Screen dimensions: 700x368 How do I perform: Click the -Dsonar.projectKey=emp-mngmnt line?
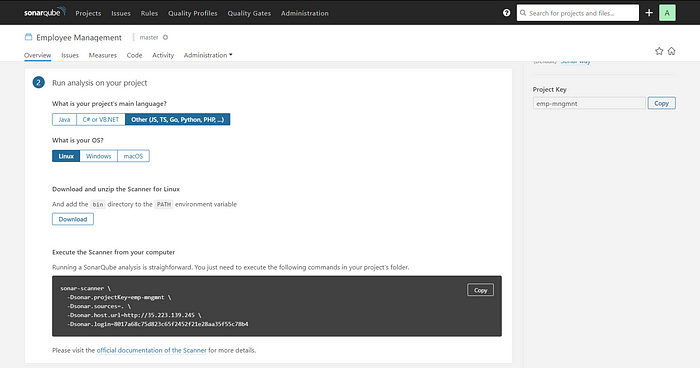[119, 297]
